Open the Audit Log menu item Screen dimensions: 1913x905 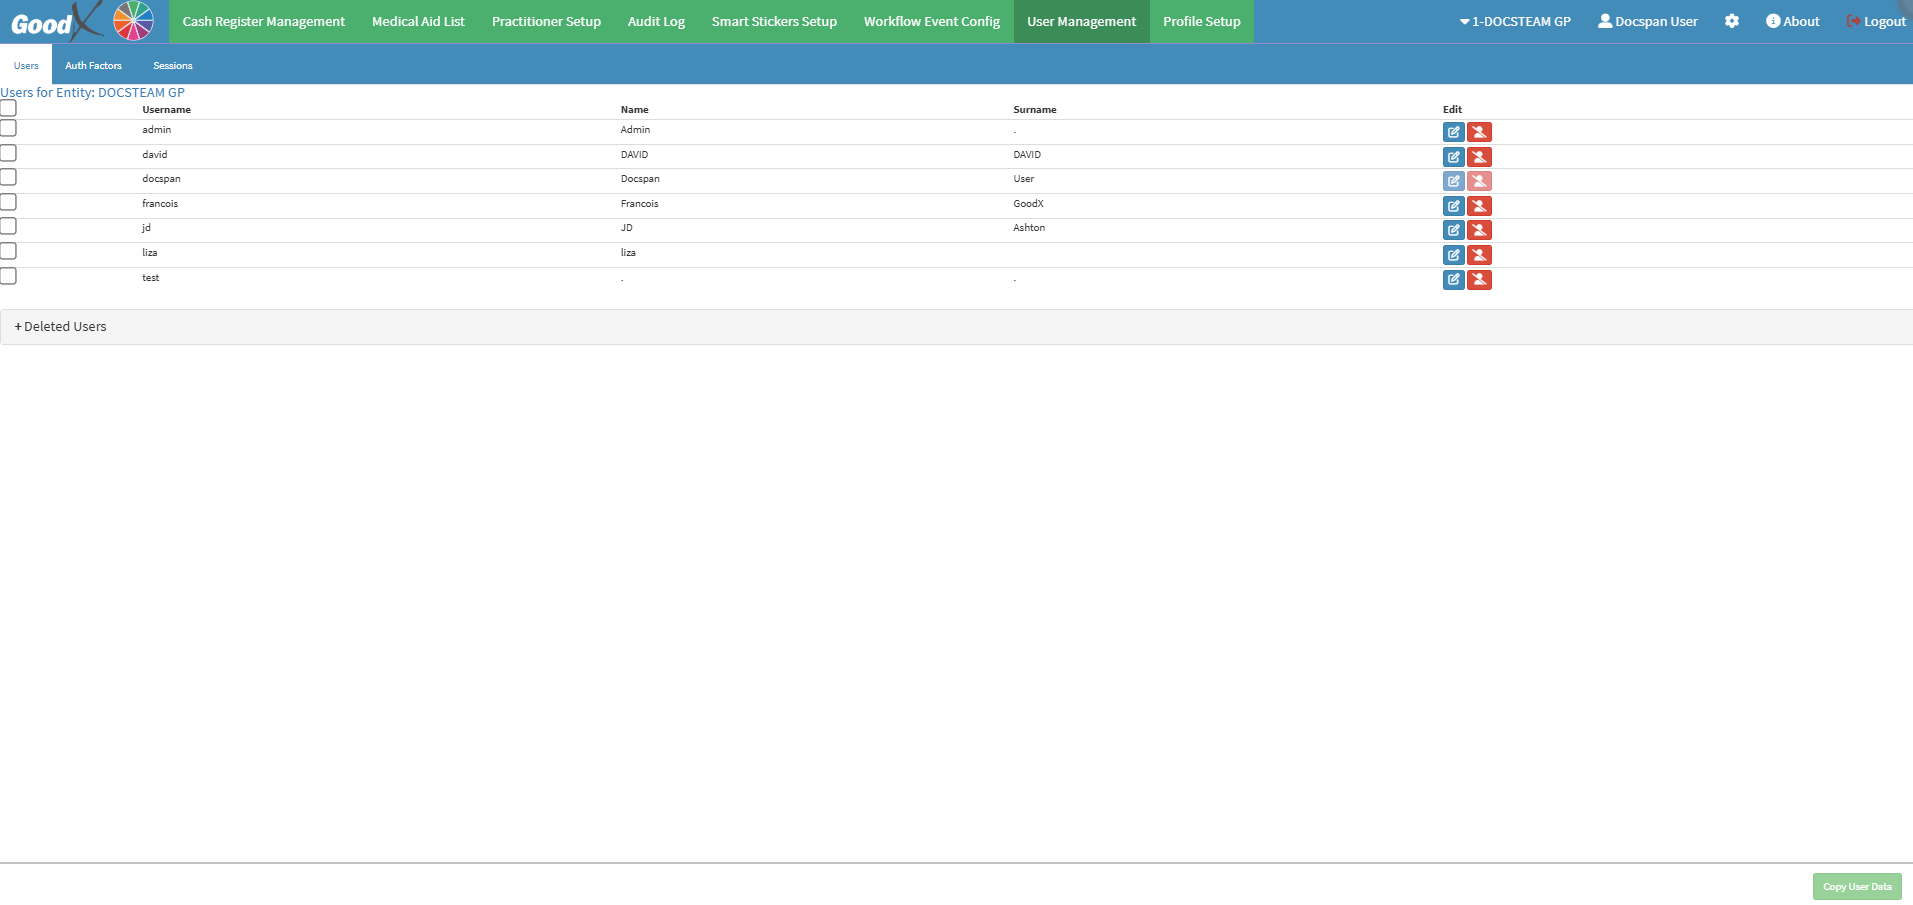tap(656, 21)
